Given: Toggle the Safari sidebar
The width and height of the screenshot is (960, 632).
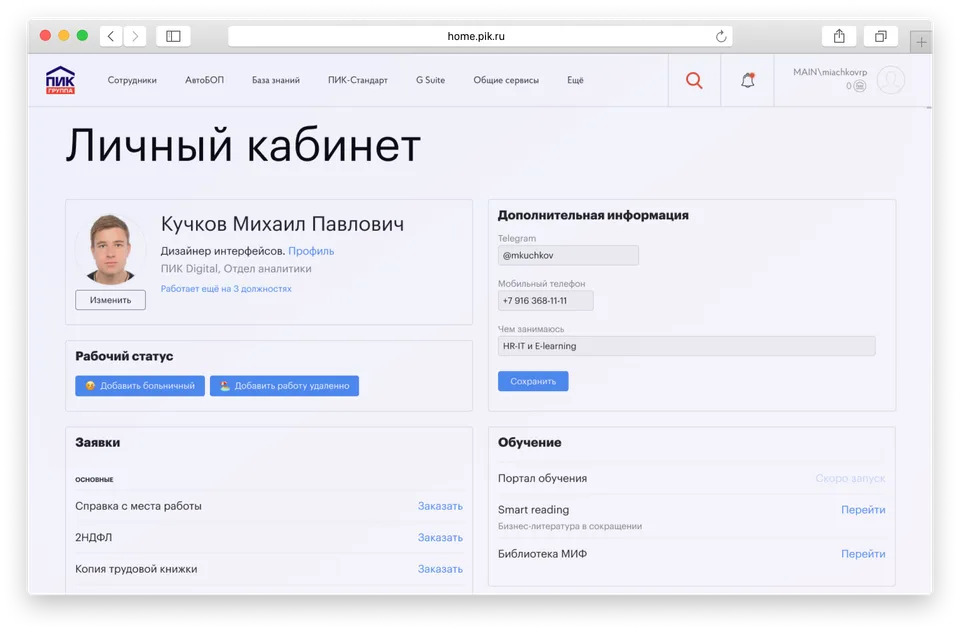Looking at the screenshot, I should (172, 35).
